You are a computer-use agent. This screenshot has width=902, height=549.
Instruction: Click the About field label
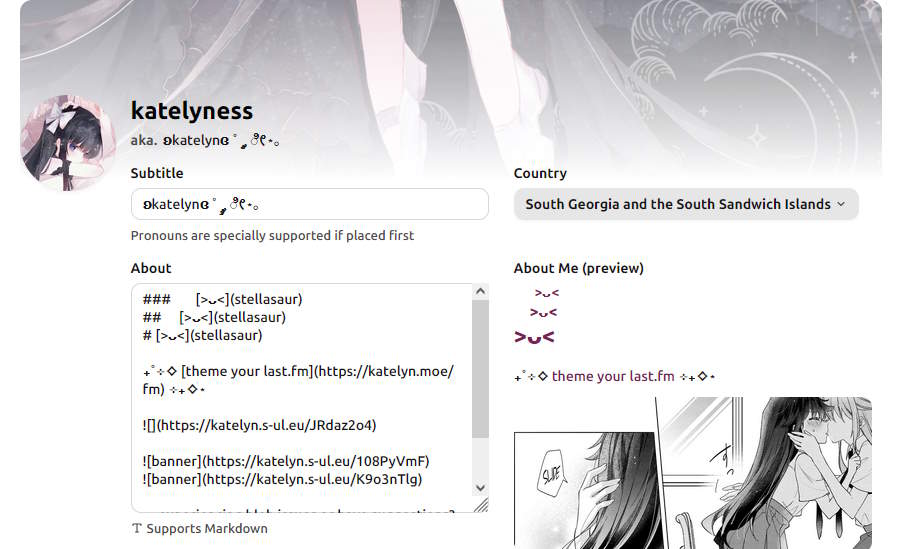(151, 268)
